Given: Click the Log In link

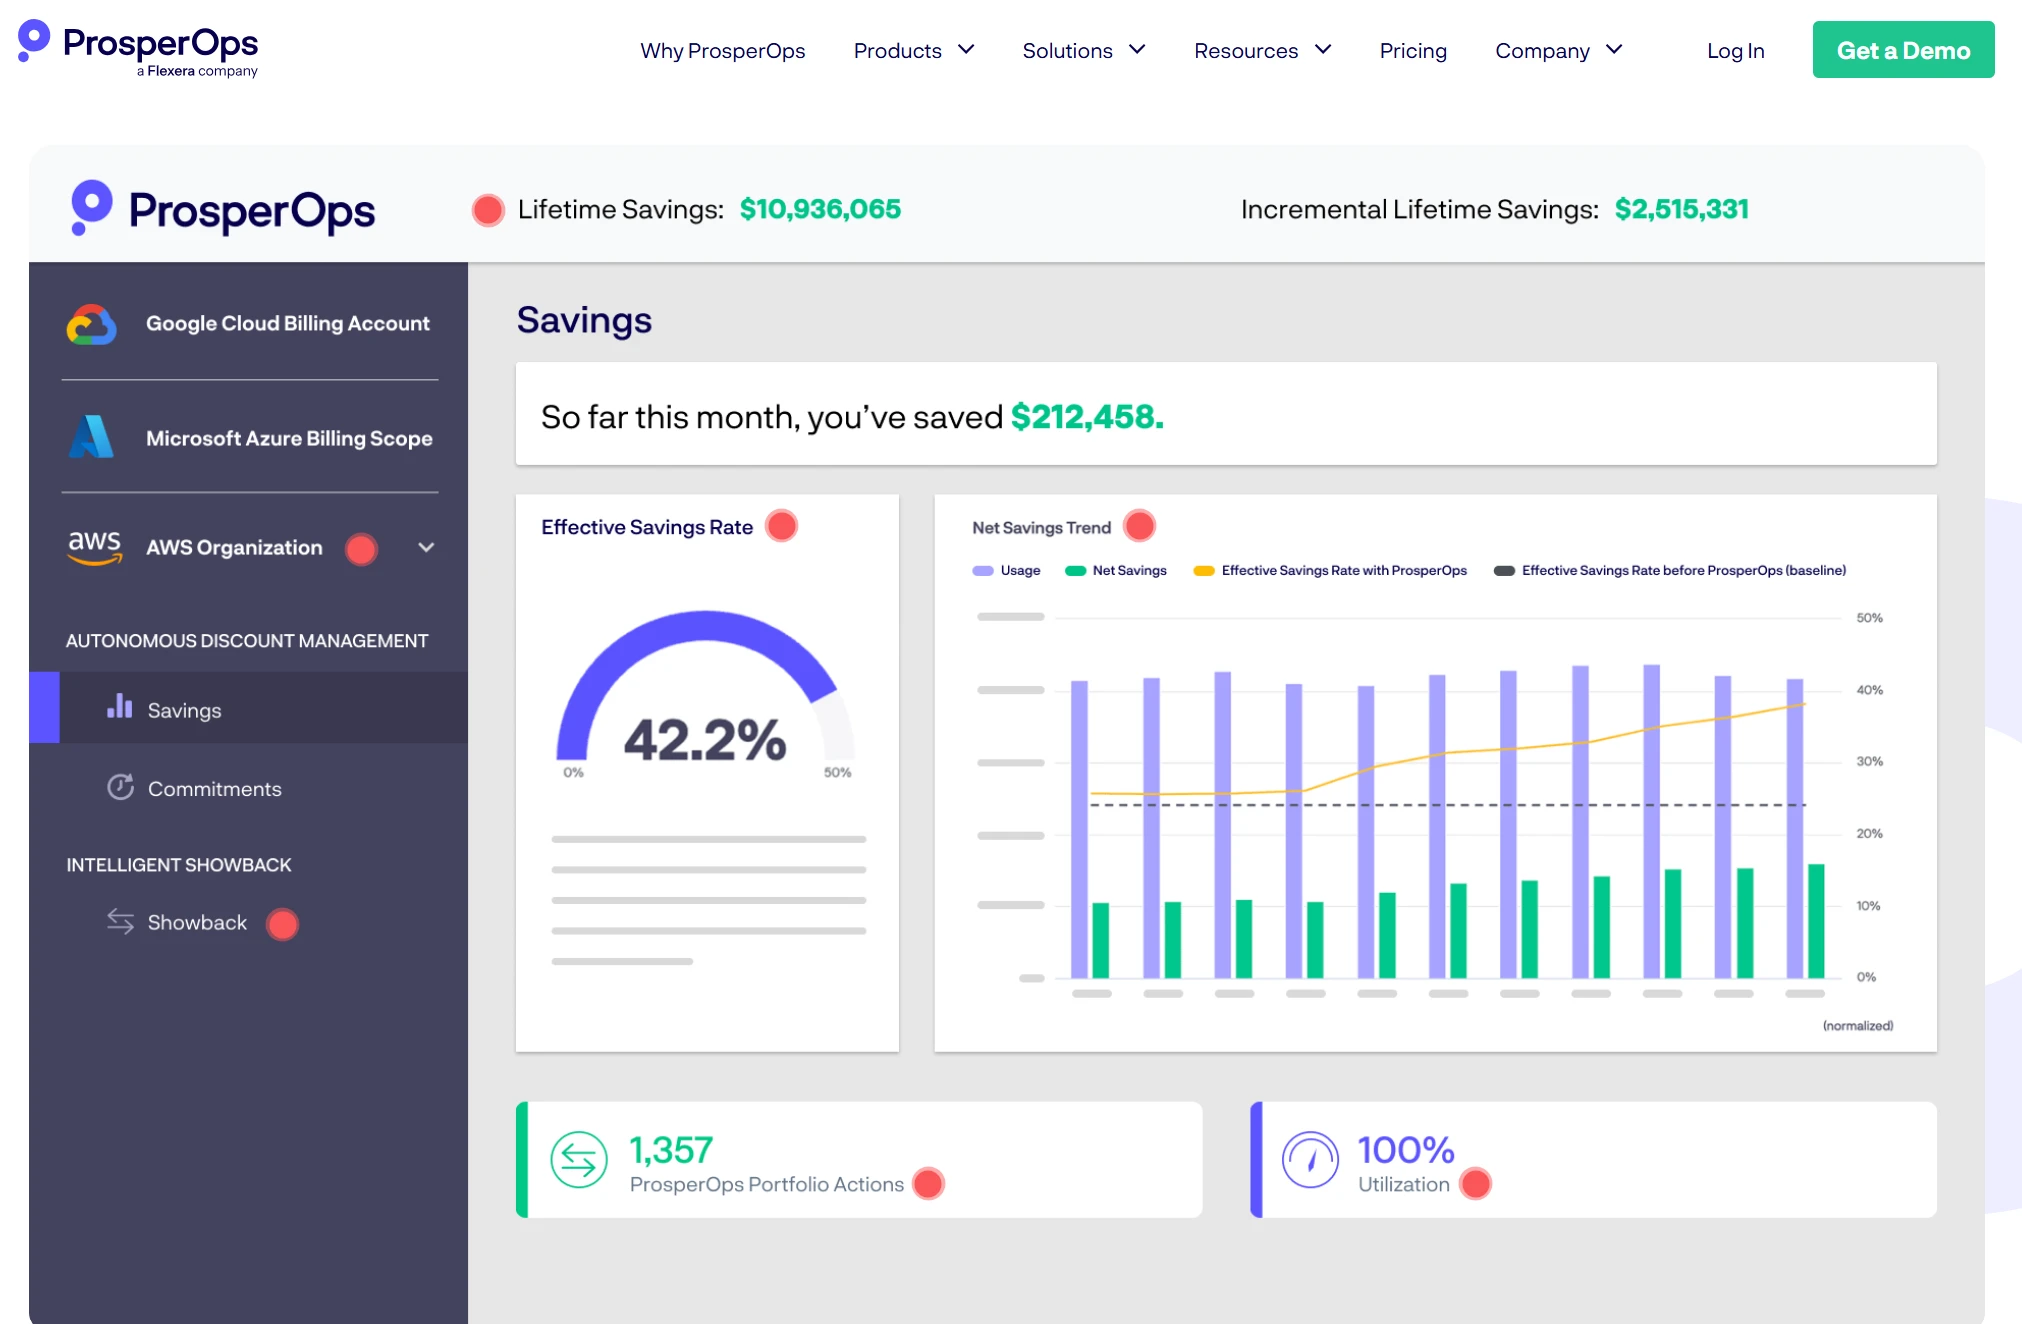Looking at the screenshot, I should 1734,50.
